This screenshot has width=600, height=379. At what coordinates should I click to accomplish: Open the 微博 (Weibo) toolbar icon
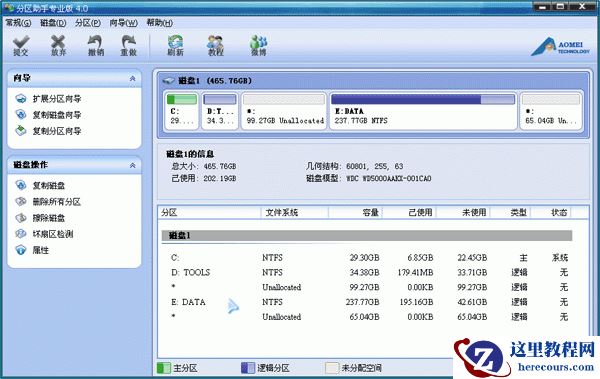coord(259,46)
